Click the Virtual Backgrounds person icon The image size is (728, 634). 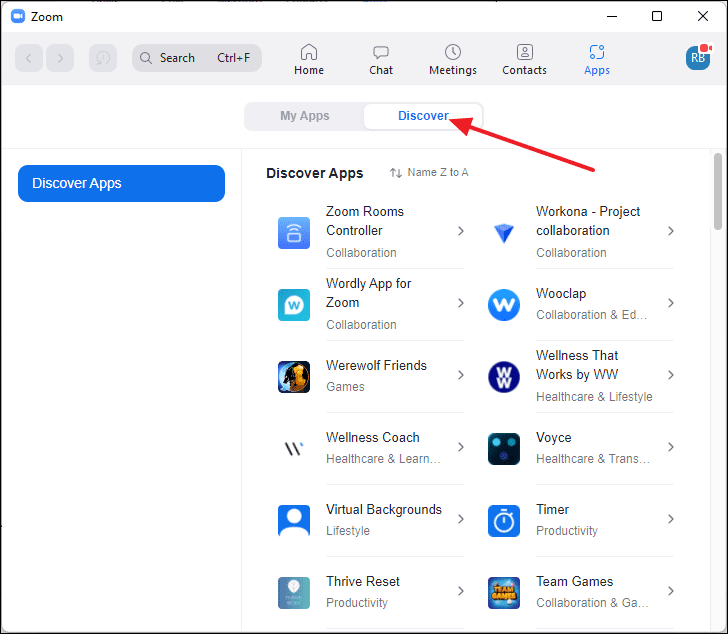point(294,521)
